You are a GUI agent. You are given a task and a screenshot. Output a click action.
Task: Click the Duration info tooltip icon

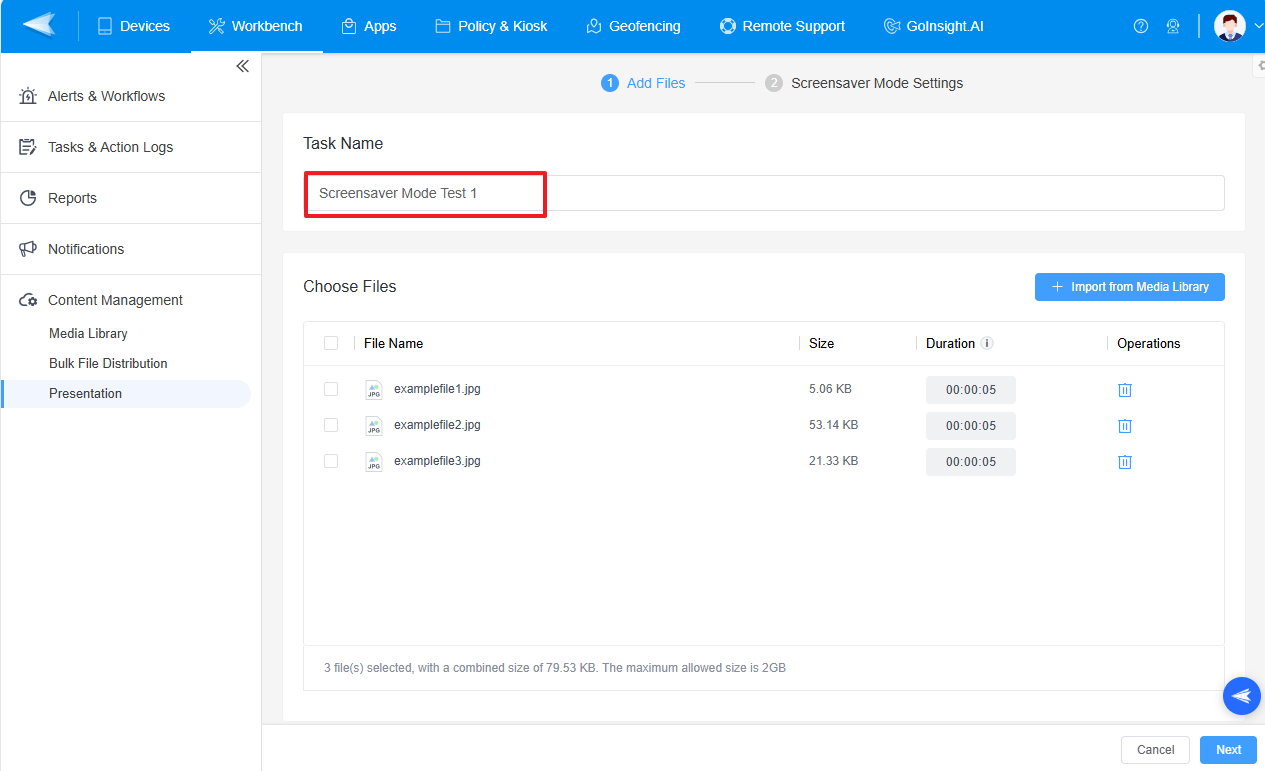click(x=987, y=343)
